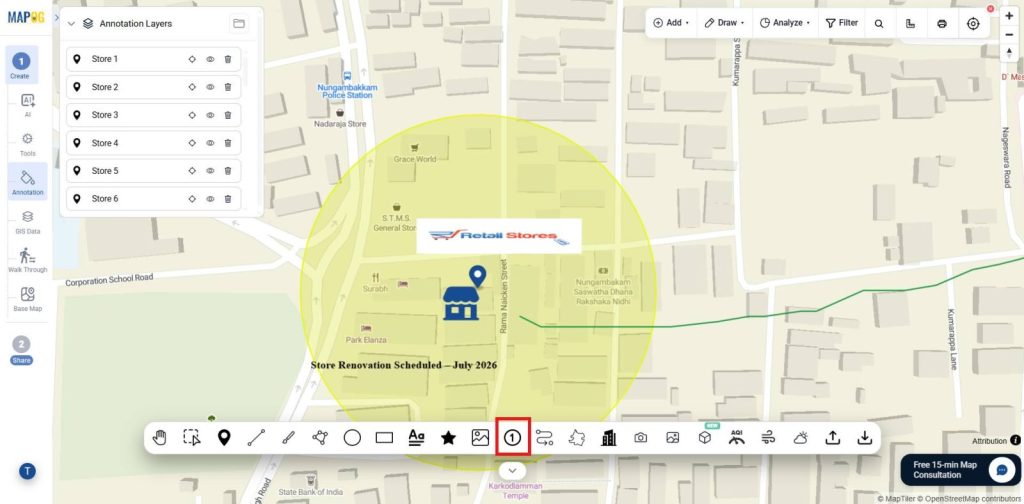1024x504 pixels.
Task: Pick the line drawing tool
Action: pos(256,438)
